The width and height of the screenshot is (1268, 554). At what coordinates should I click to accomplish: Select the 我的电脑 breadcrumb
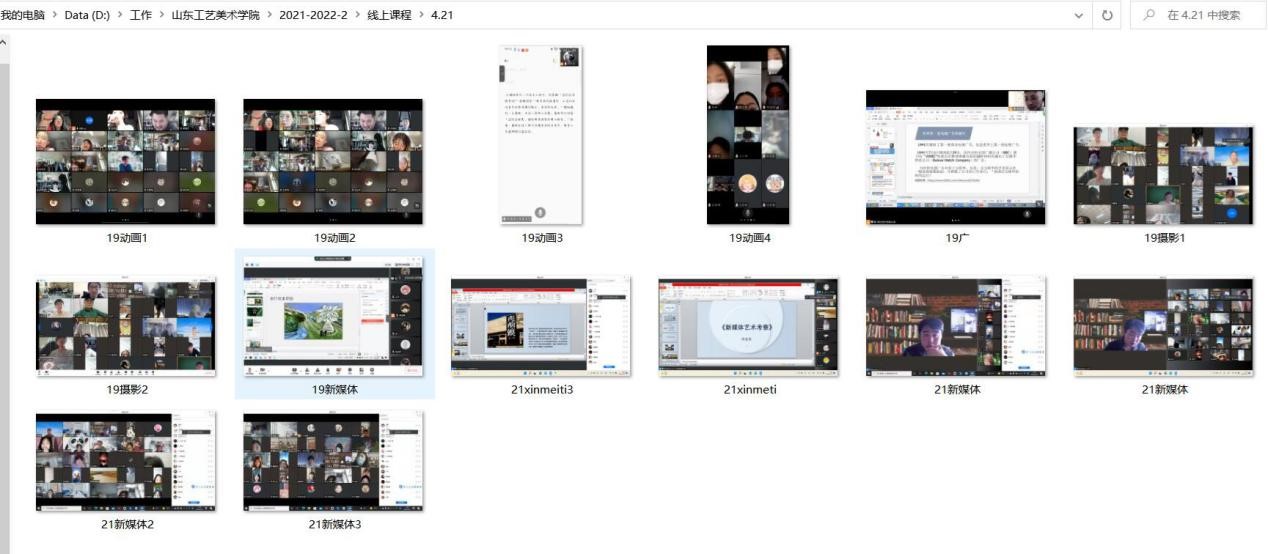22,15
